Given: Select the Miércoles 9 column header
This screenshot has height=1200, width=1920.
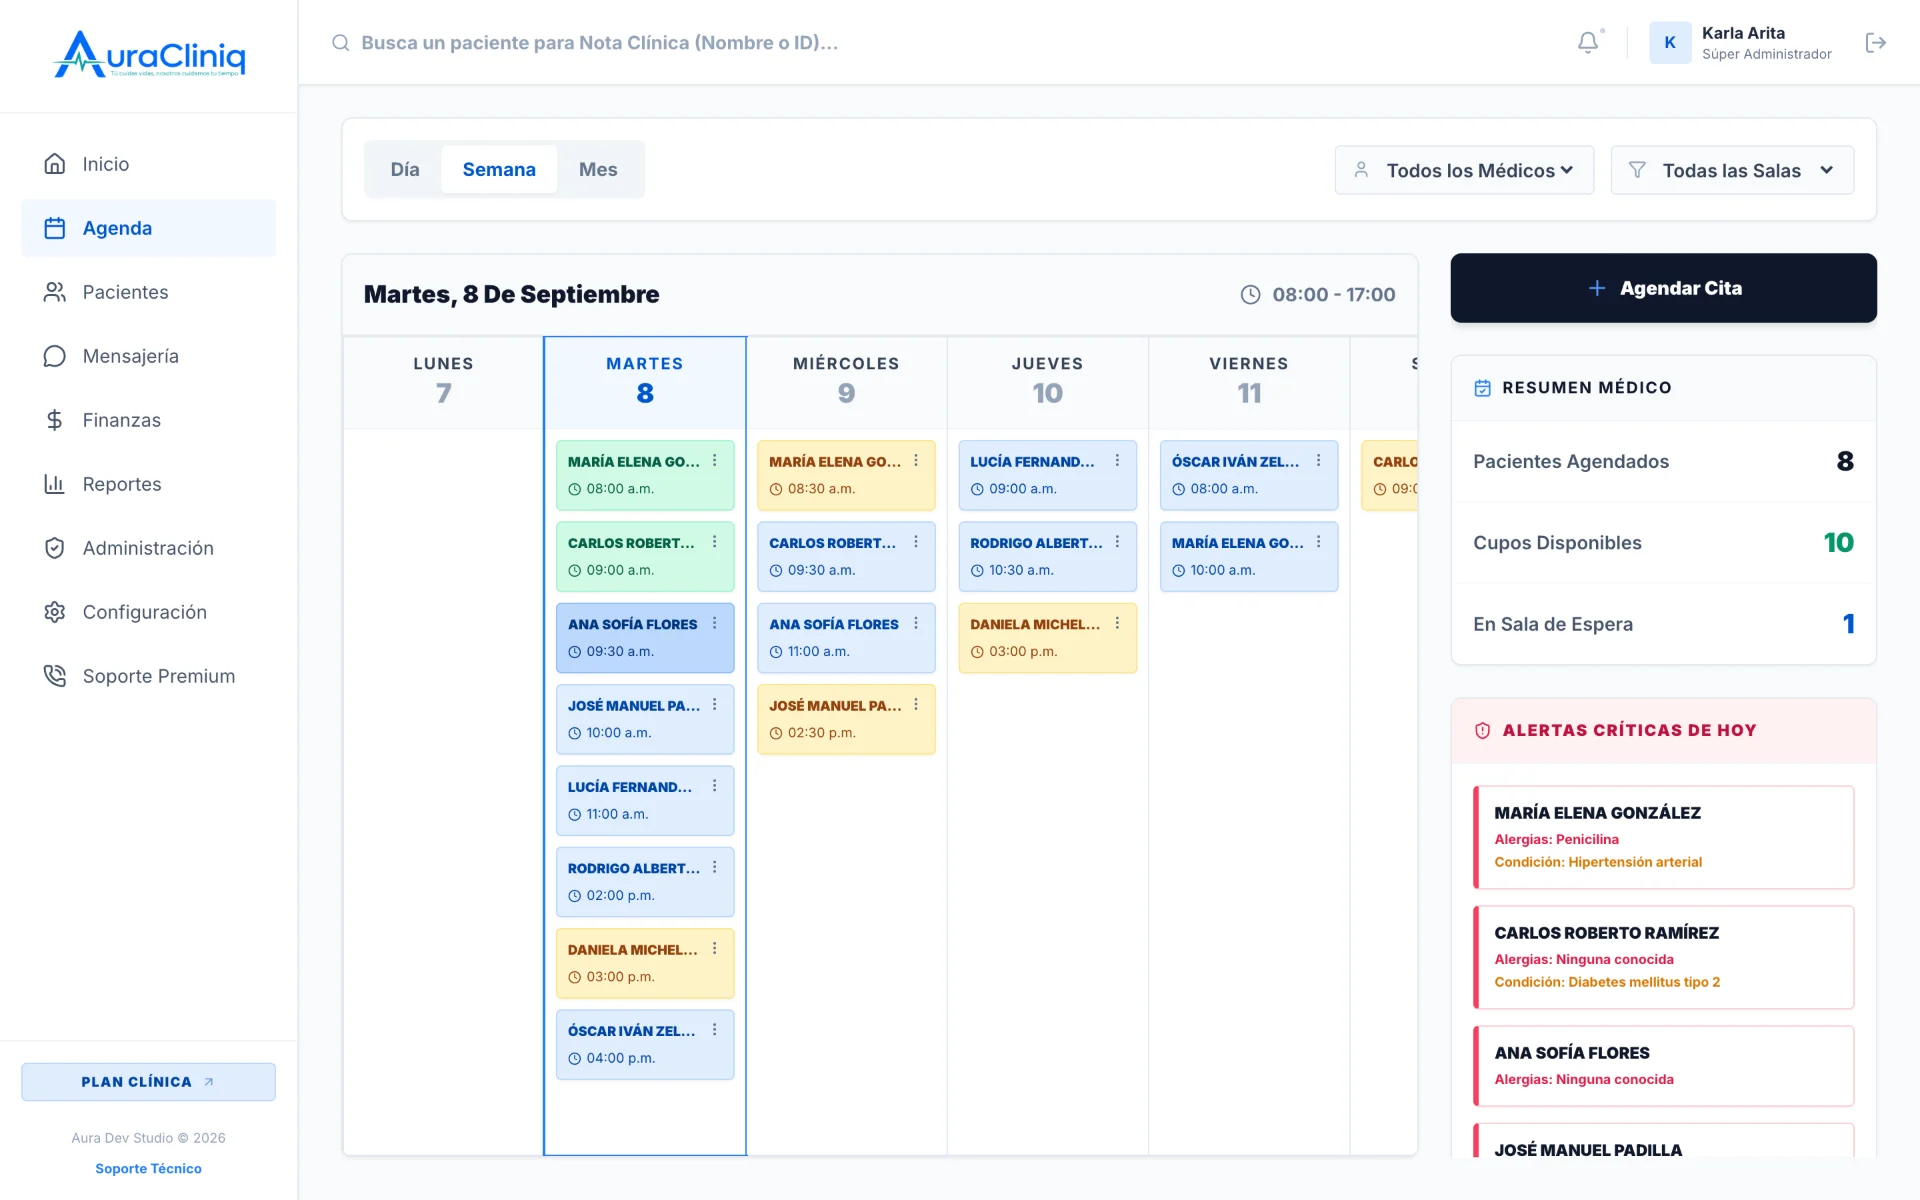Looking at the screenshot, I should [x=846, y=381].
